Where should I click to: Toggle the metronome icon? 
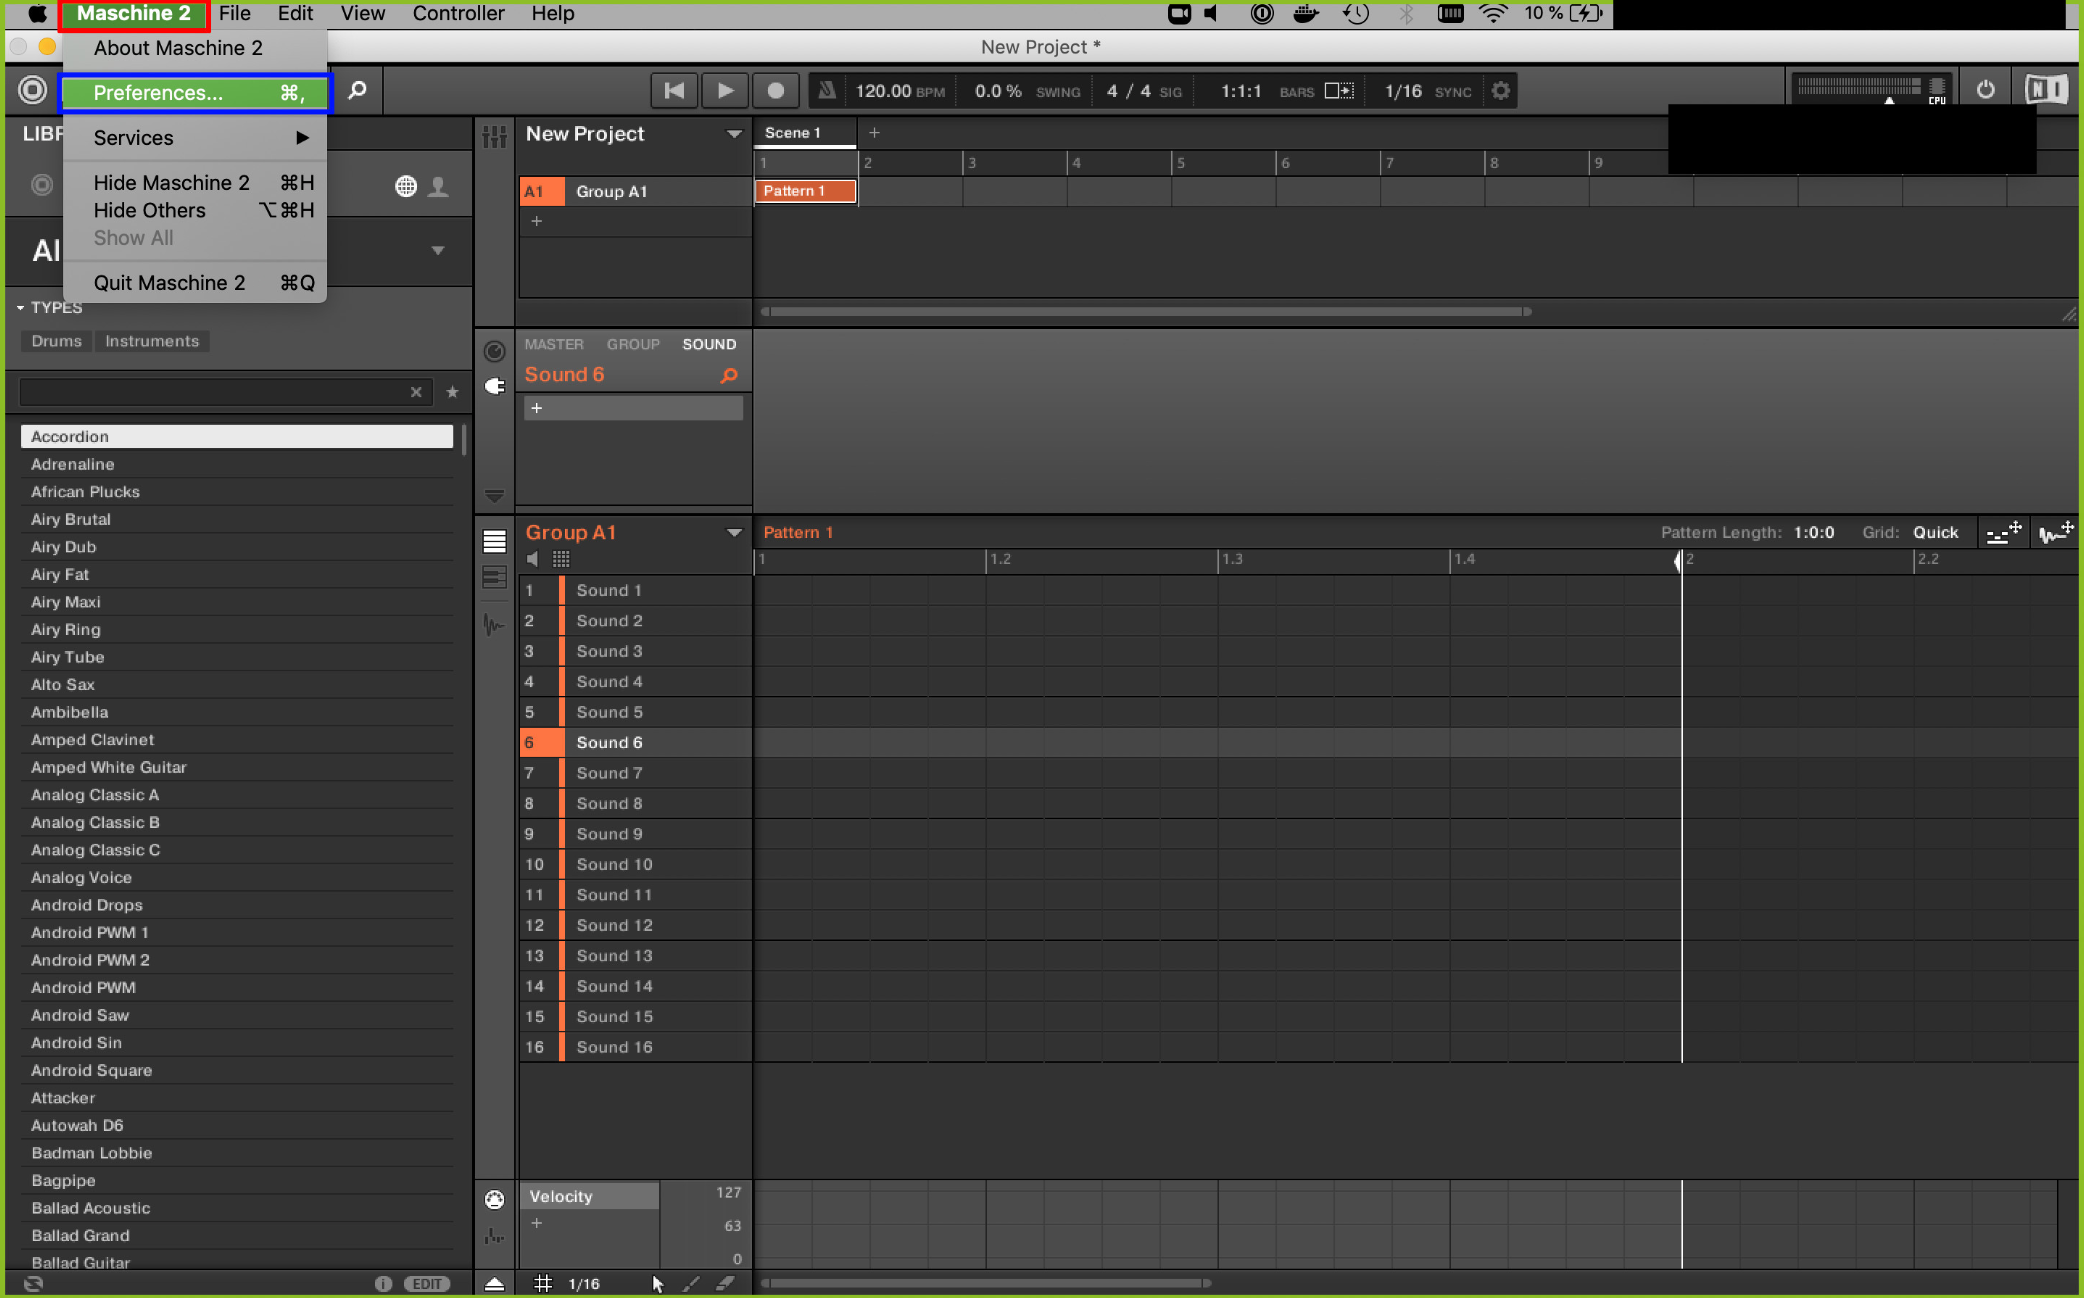(x=827, y=91)
